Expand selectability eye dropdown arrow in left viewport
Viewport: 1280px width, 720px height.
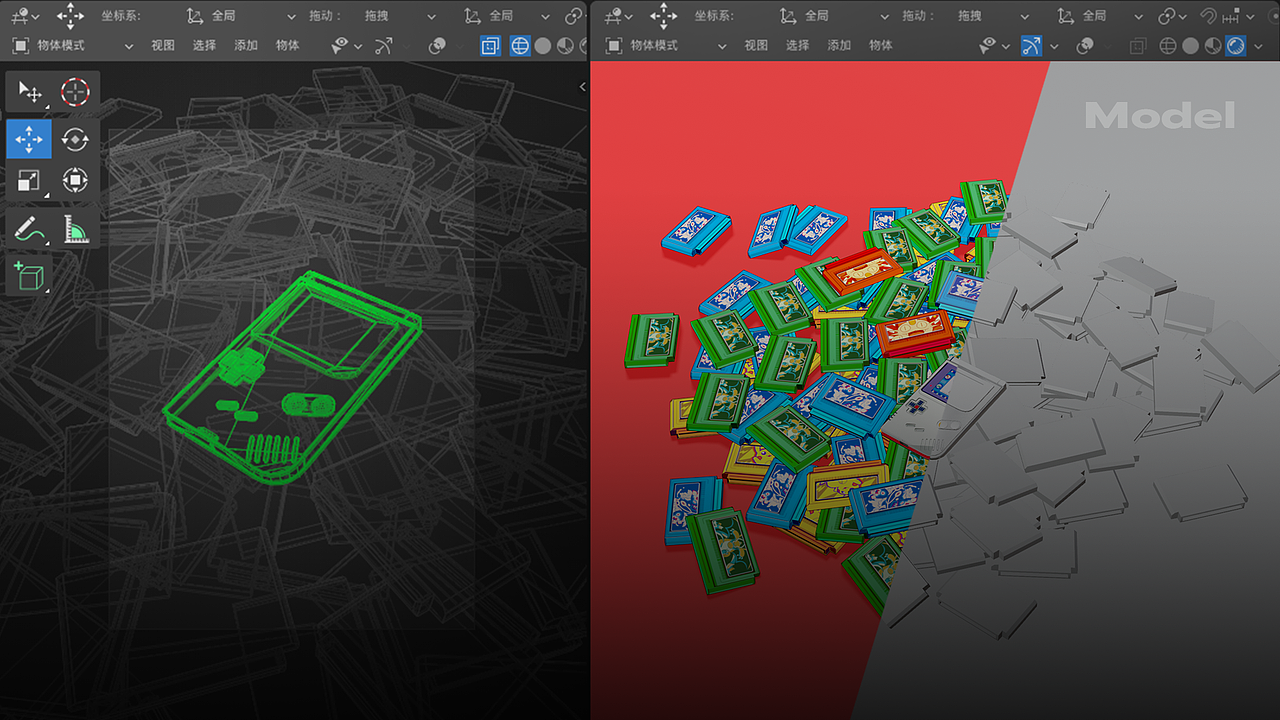point(359,46)
